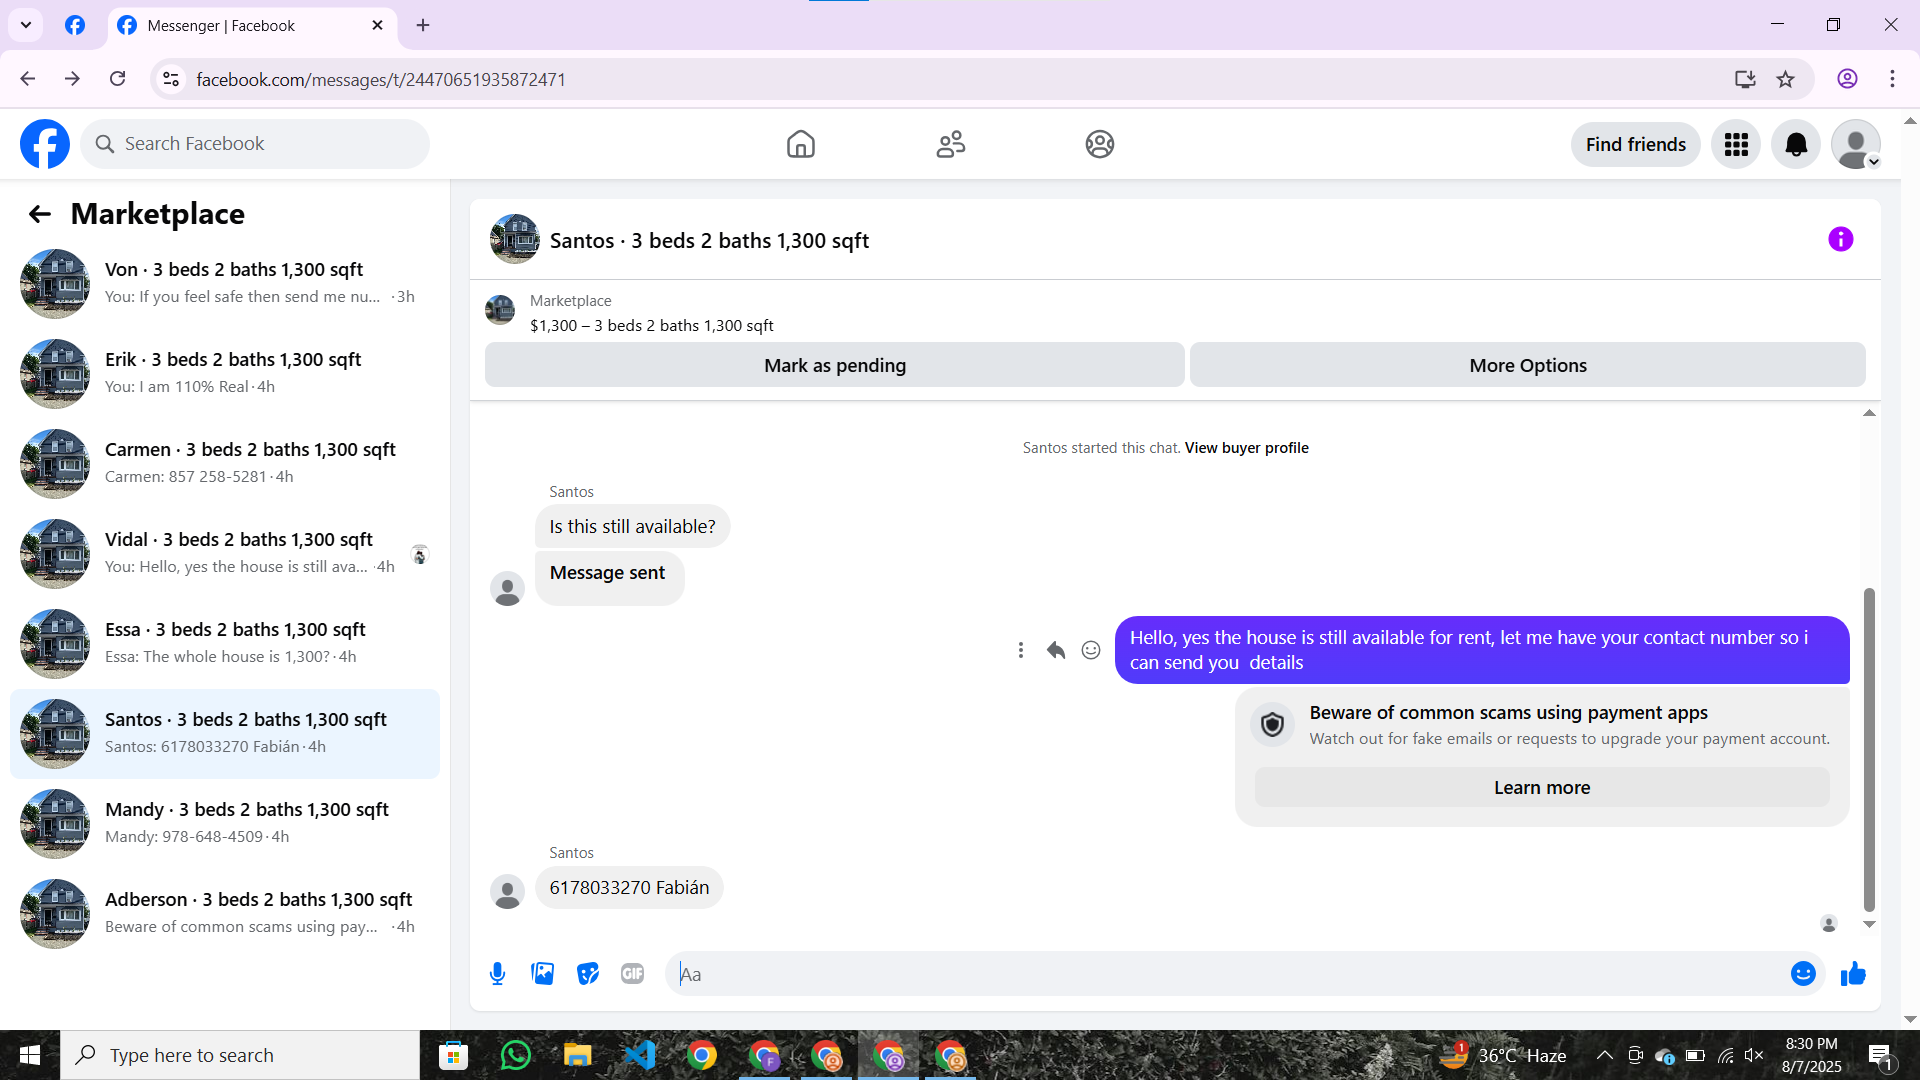Select the '6178033270 Fabián' message bubble
This screenshot has width=1920, height=1080.
click(629, 888)
